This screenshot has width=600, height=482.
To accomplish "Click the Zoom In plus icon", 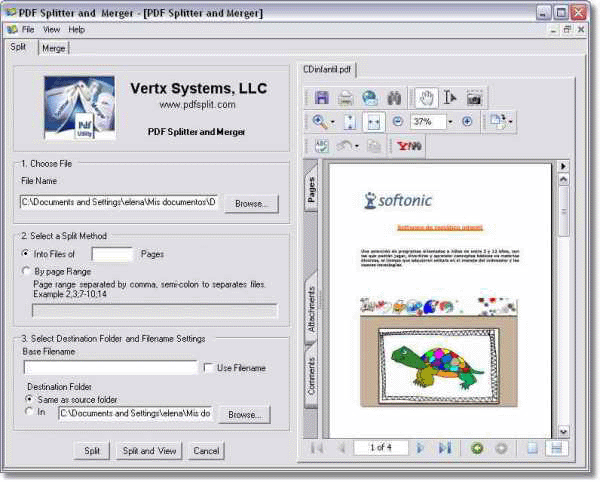I will pos(467,122).
